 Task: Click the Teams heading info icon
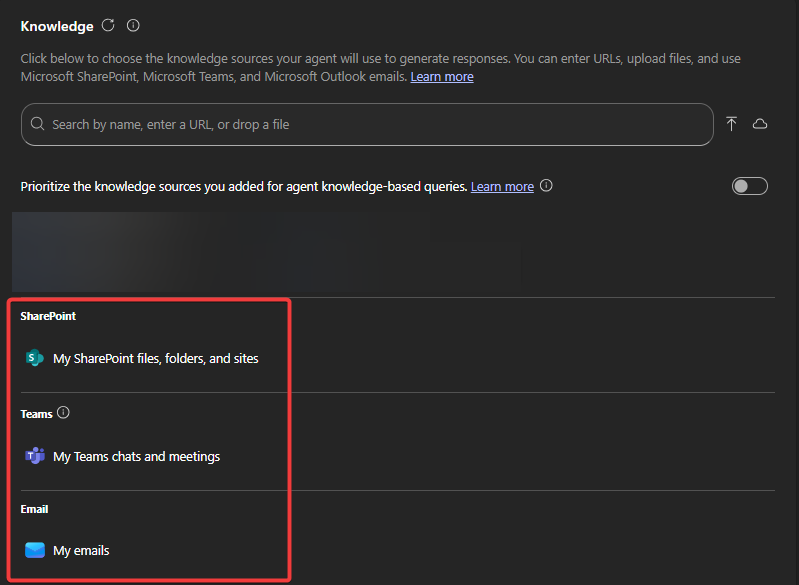[63, 412]
